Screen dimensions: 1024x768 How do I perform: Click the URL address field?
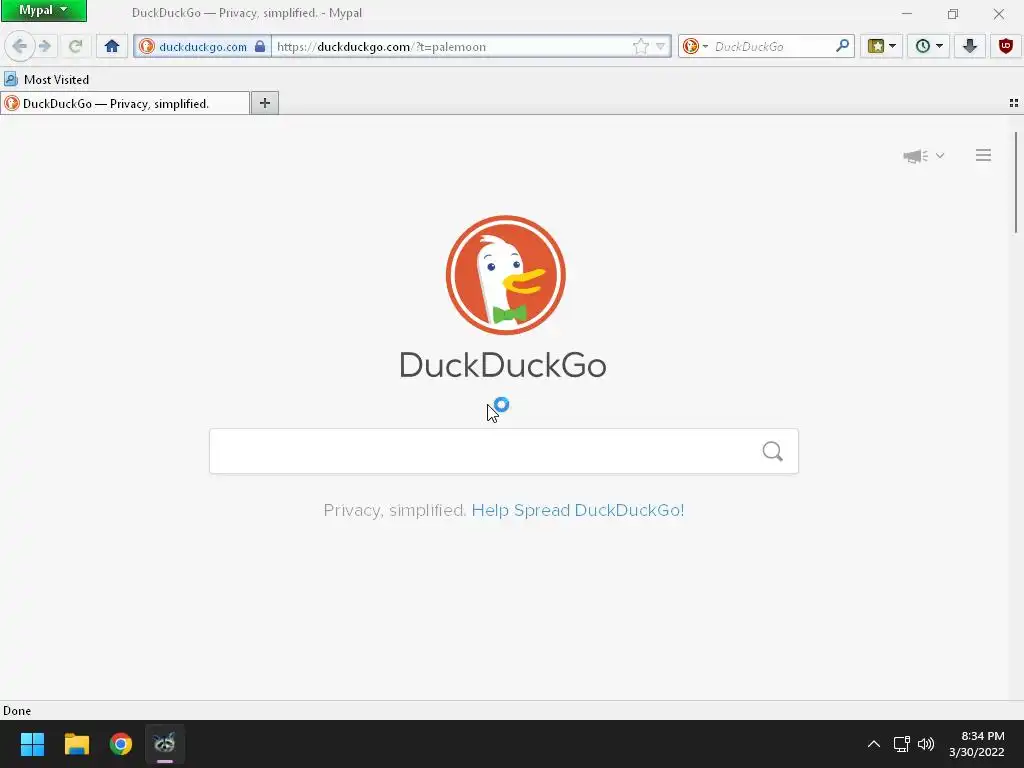(451, 46)
